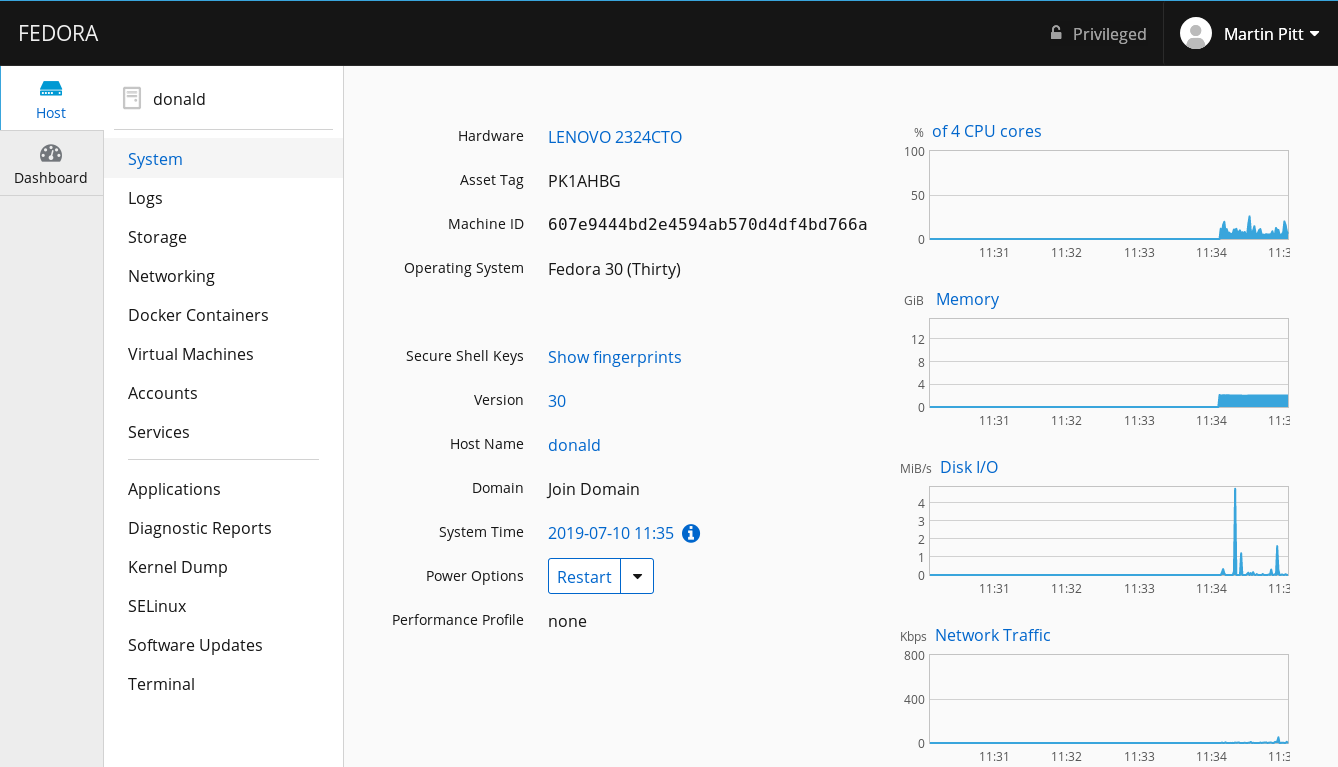Open the Dashboard gauge icon
Screen dimensions: 1338x767
tap(51, 154)
